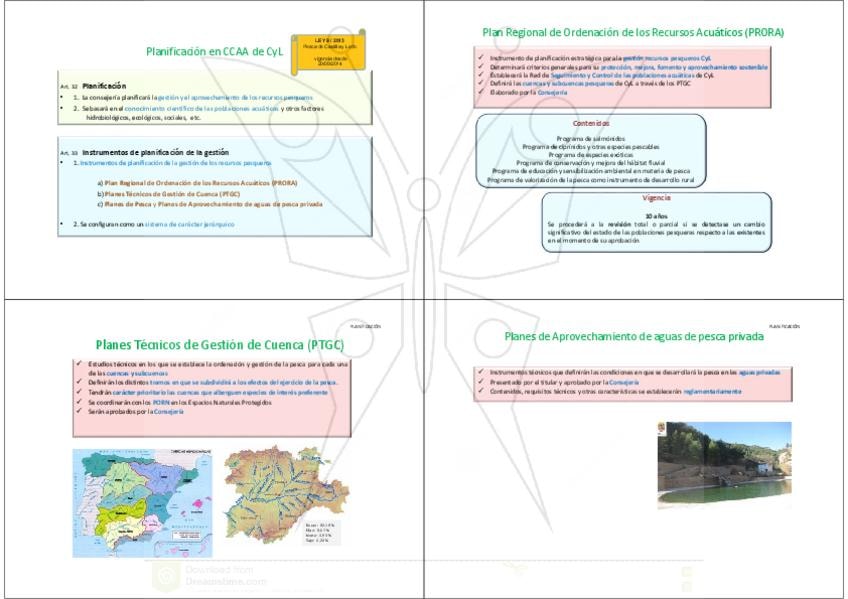Click the yellow LEY 9/2013 scroll graphic
Screen dimensions: 848x599
[x=328, y=52]
